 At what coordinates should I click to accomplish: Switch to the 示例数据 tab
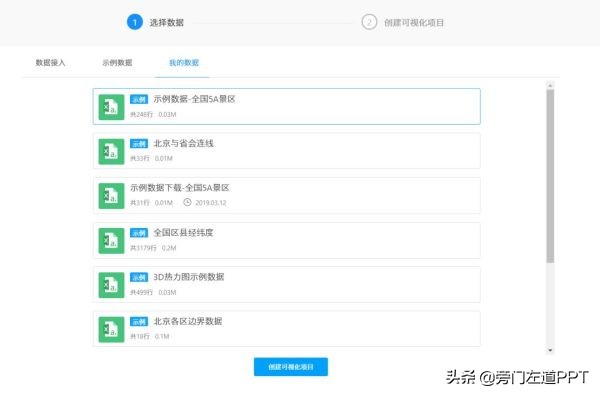(x=117, y=62)
